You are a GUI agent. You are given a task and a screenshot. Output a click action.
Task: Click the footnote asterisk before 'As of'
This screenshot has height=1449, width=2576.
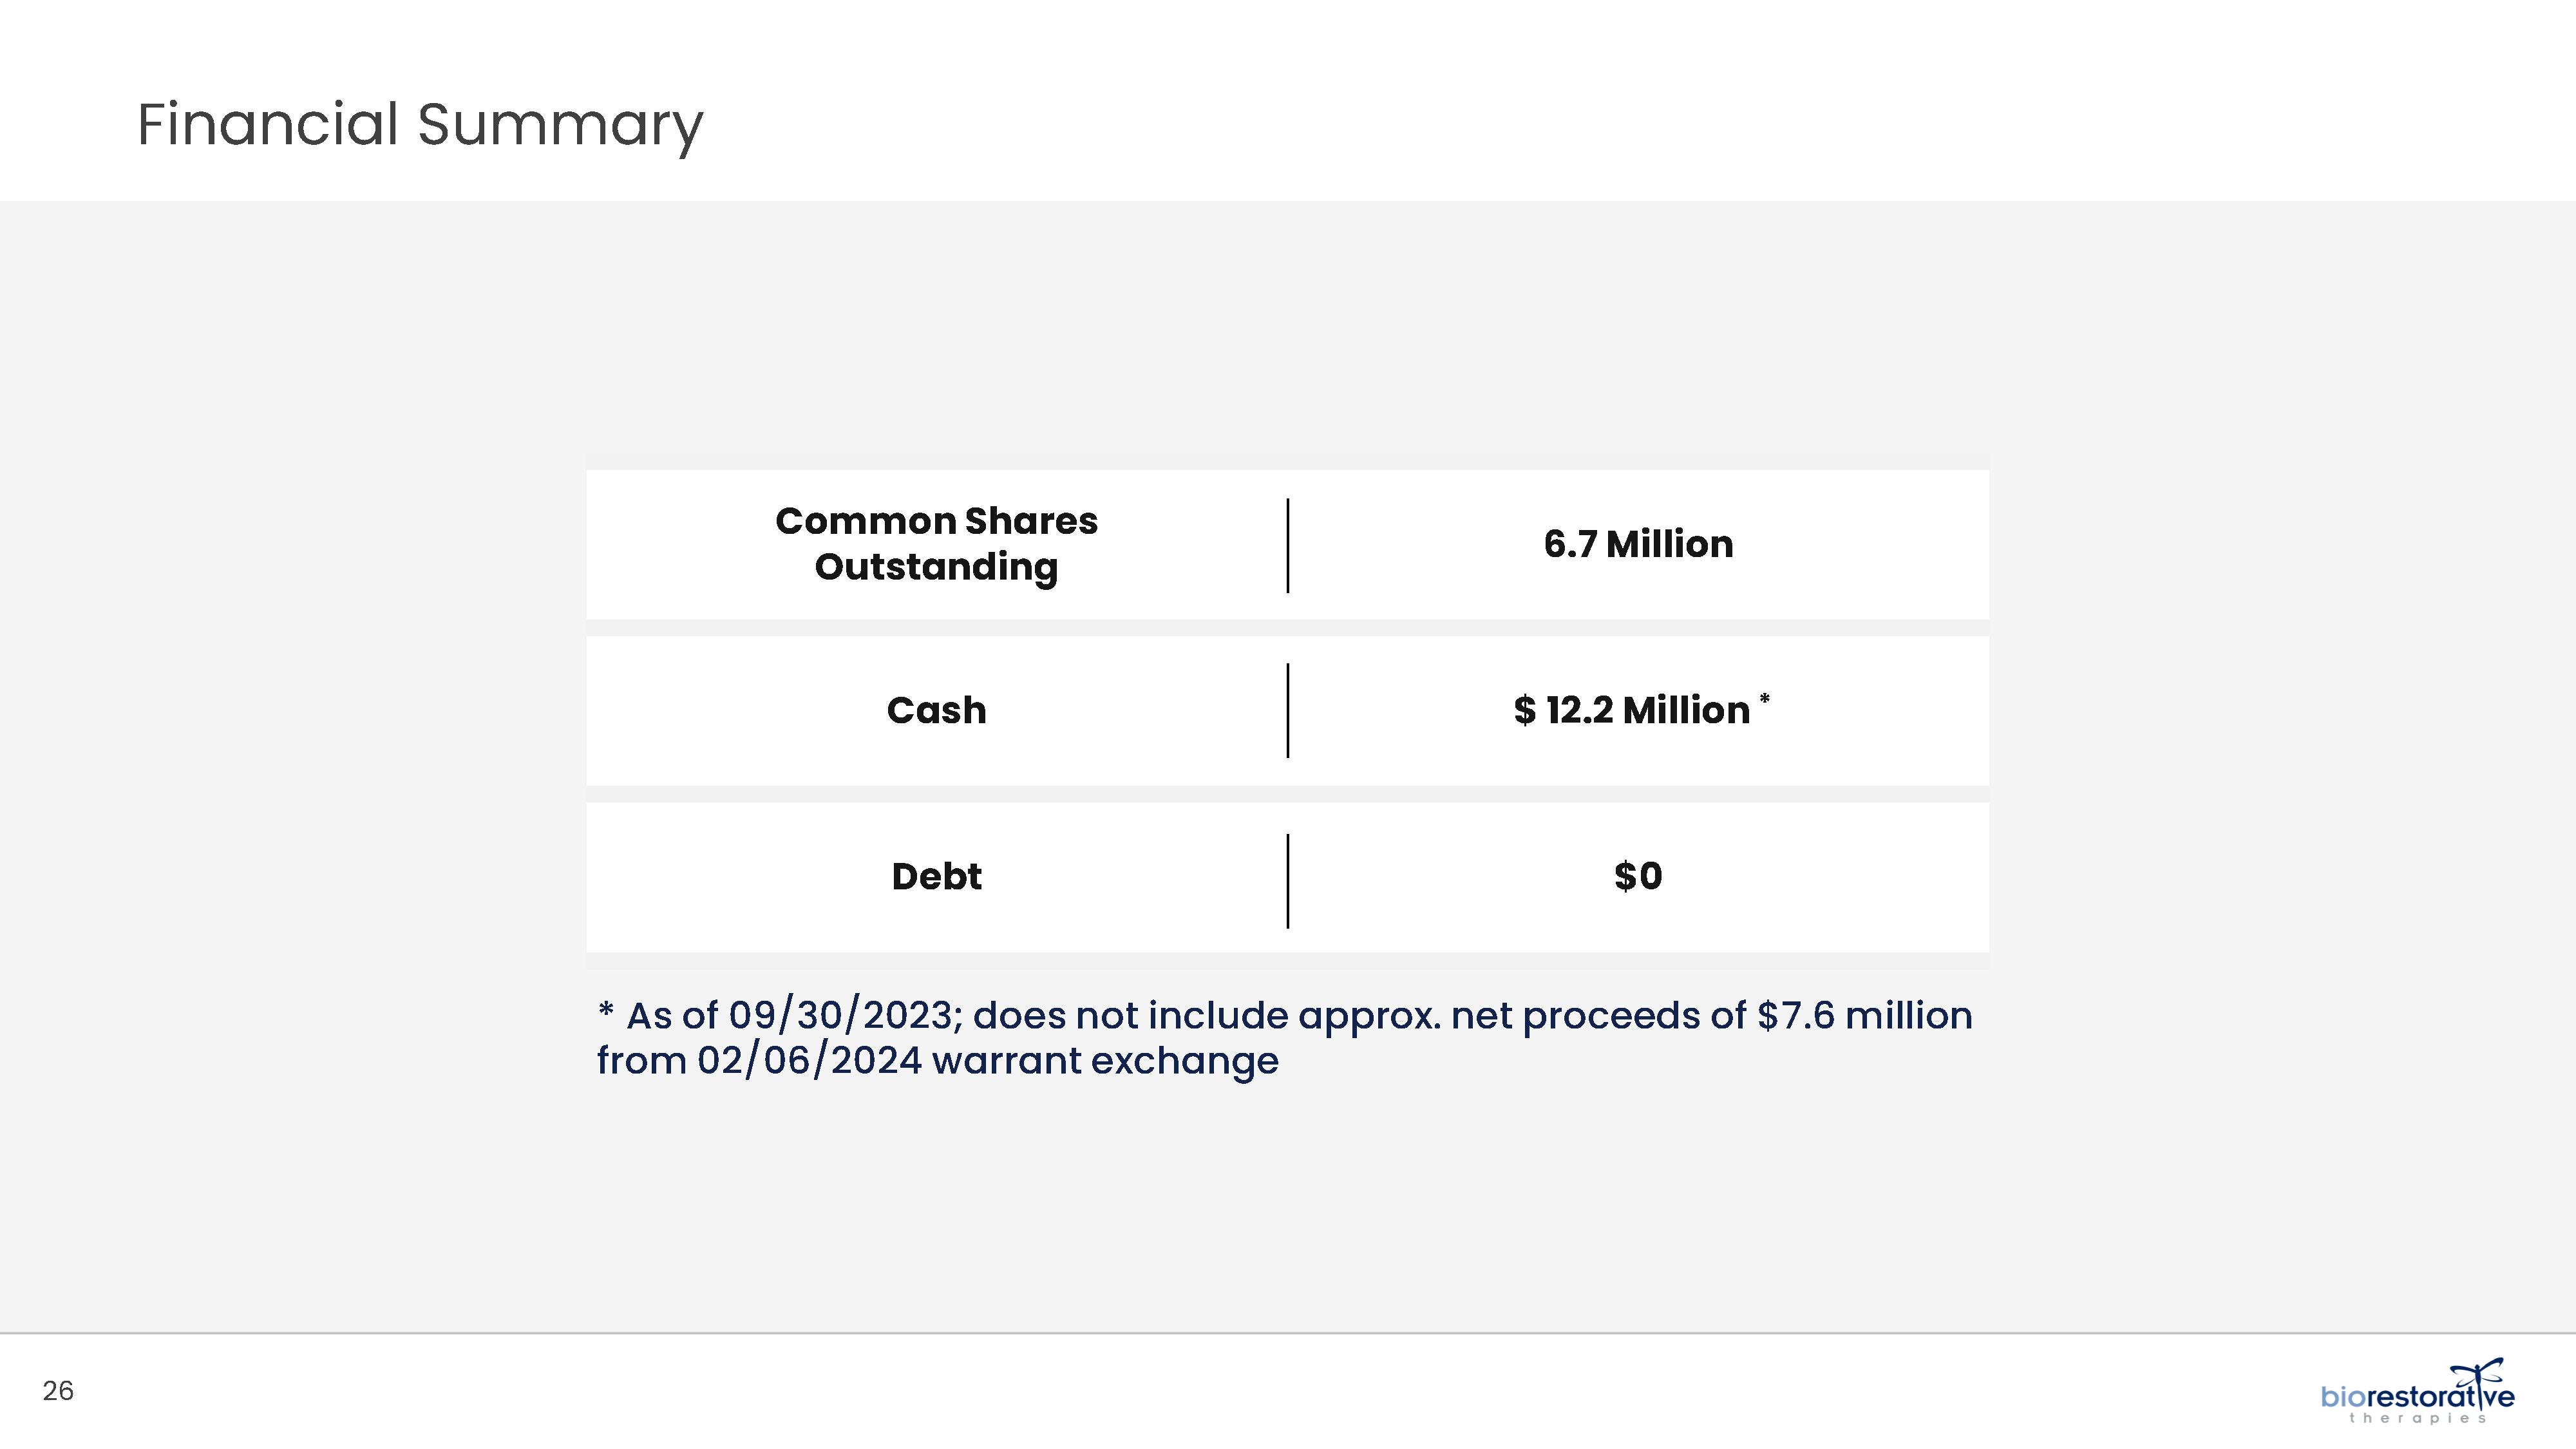[605, 1010]
